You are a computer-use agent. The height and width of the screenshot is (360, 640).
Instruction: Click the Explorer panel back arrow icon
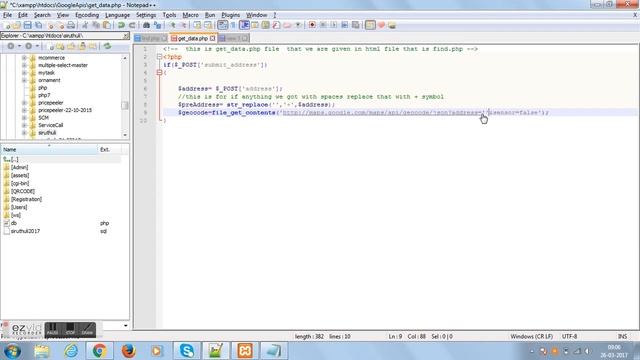pos(11,46)
